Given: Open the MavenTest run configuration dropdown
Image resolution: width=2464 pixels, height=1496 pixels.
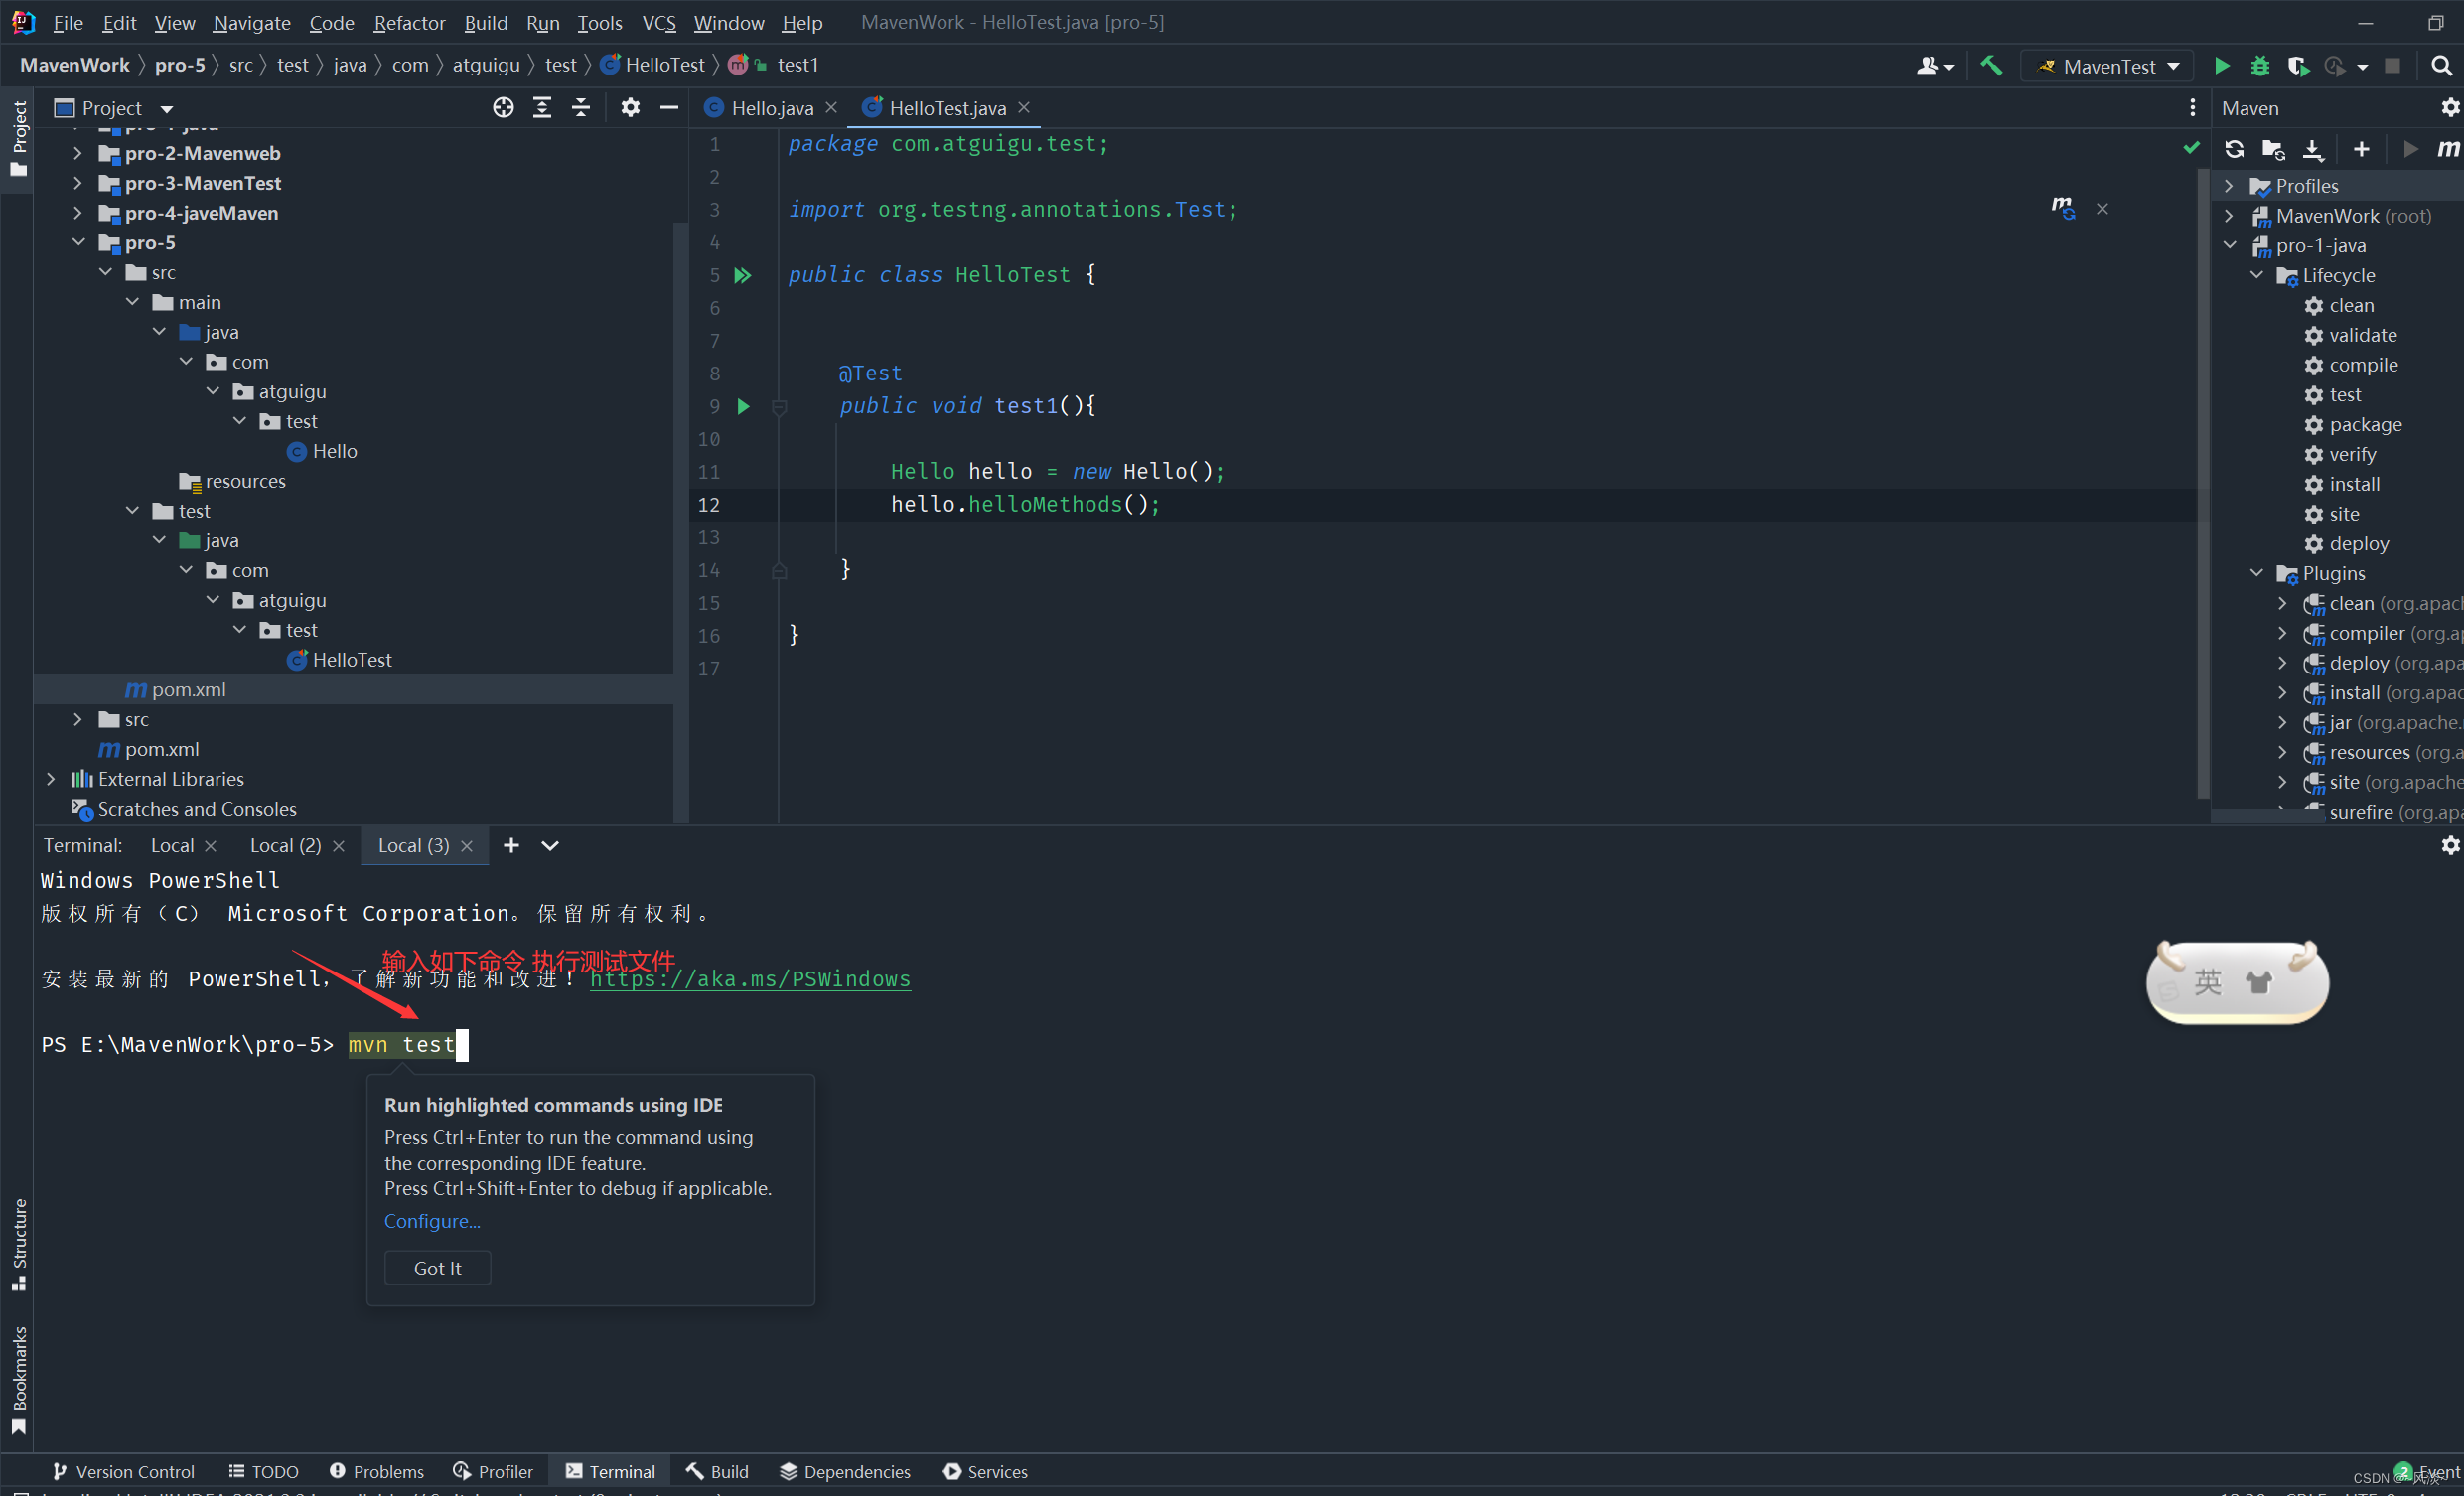Looking at the screenshot, I should tap(2107, 66).
